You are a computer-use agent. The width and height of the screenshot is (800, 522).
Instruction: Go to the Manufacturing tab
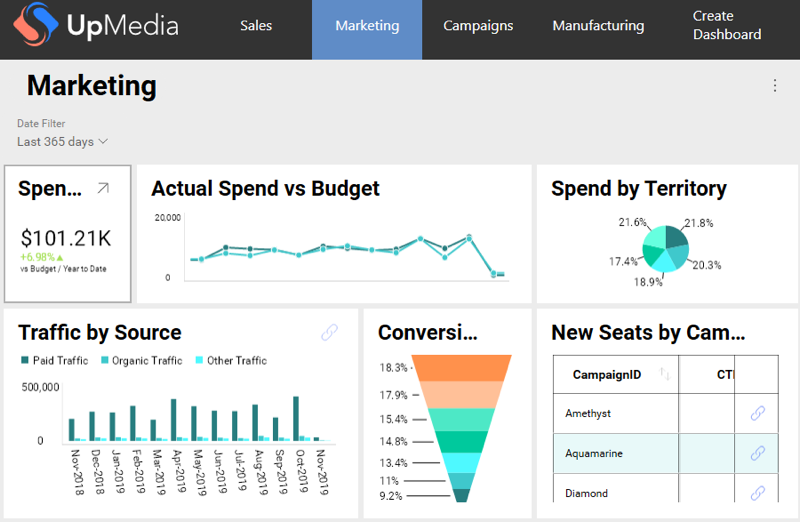[598, 26]
